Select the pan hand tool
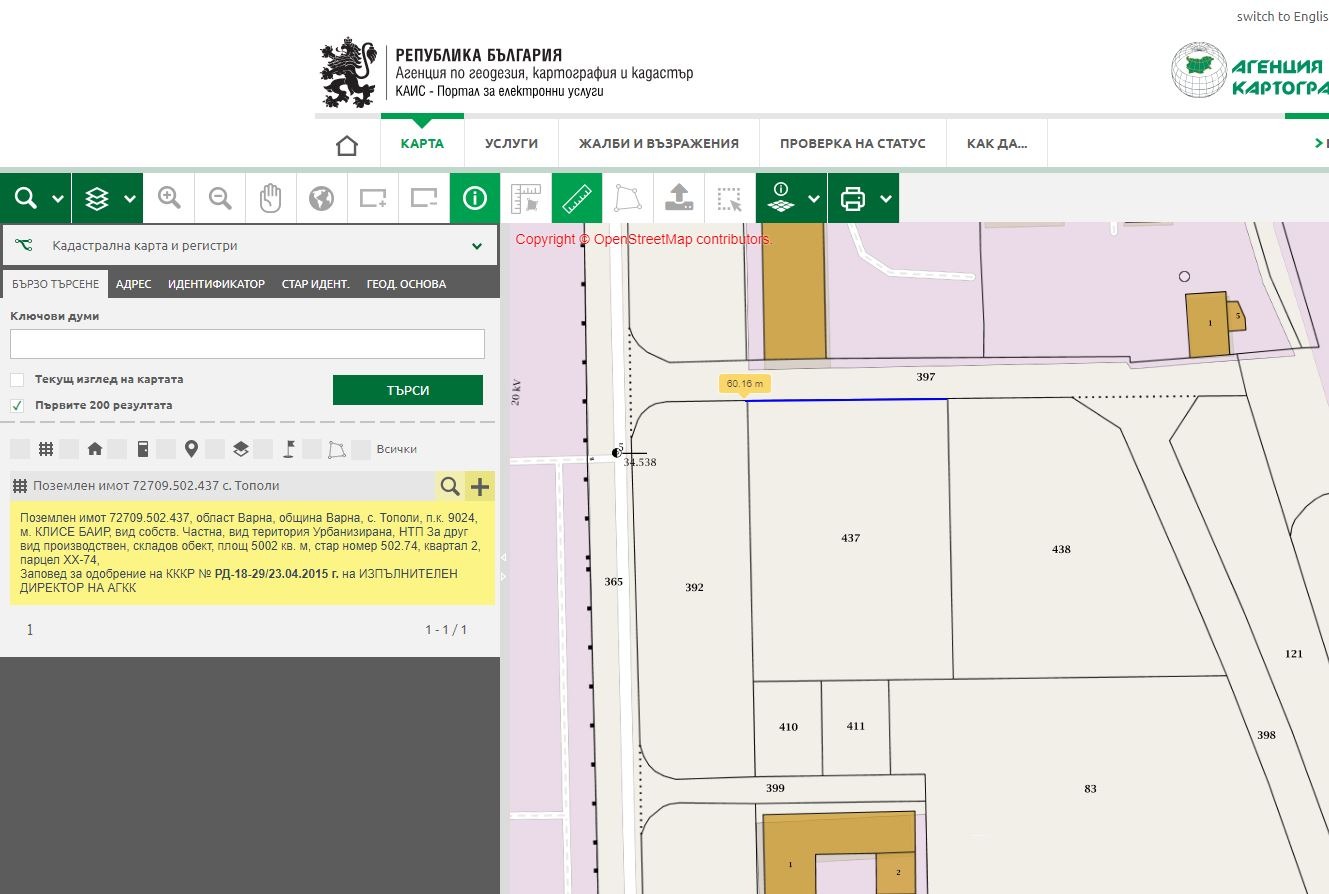 point(271,198)
